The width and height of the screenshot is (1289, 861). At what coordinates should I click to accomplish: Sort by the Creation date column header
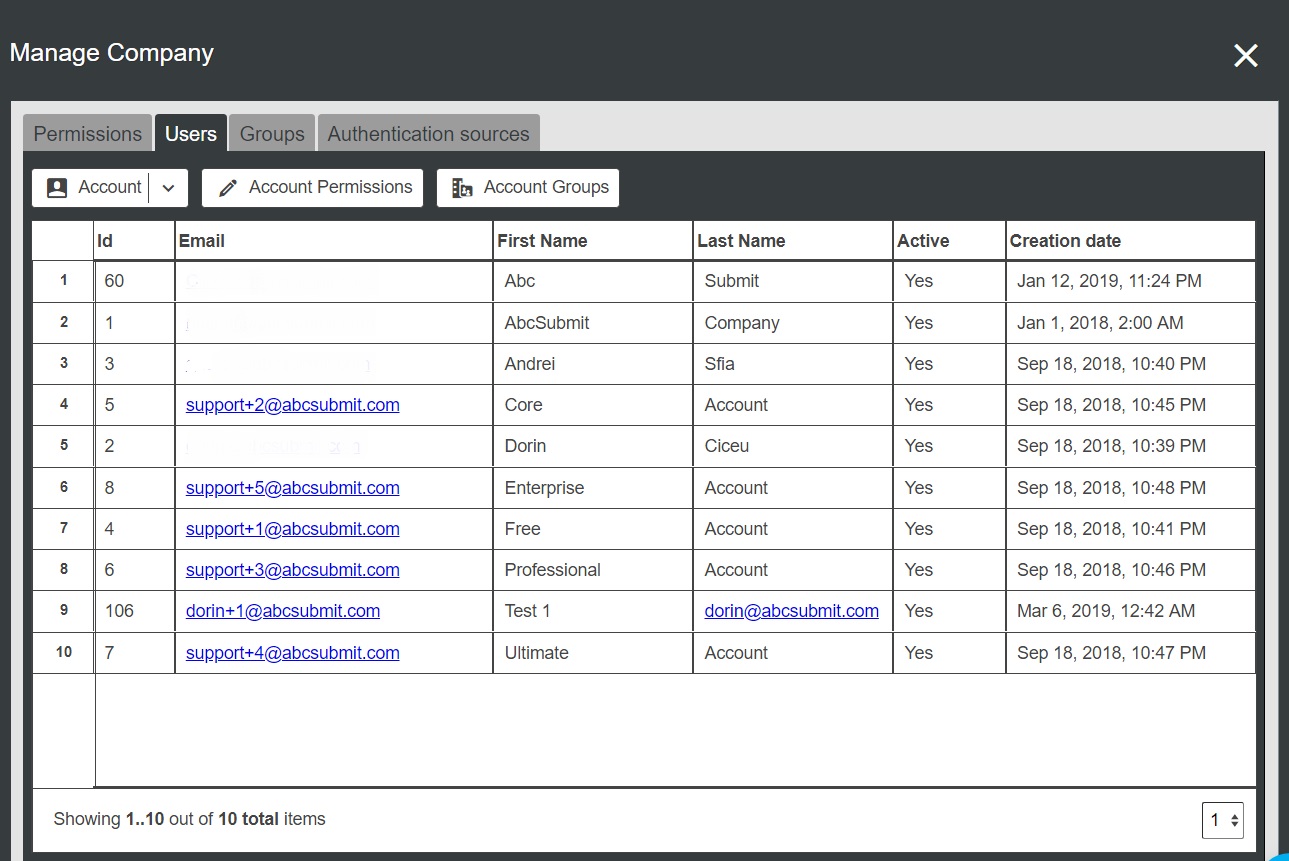[1065, 241]
